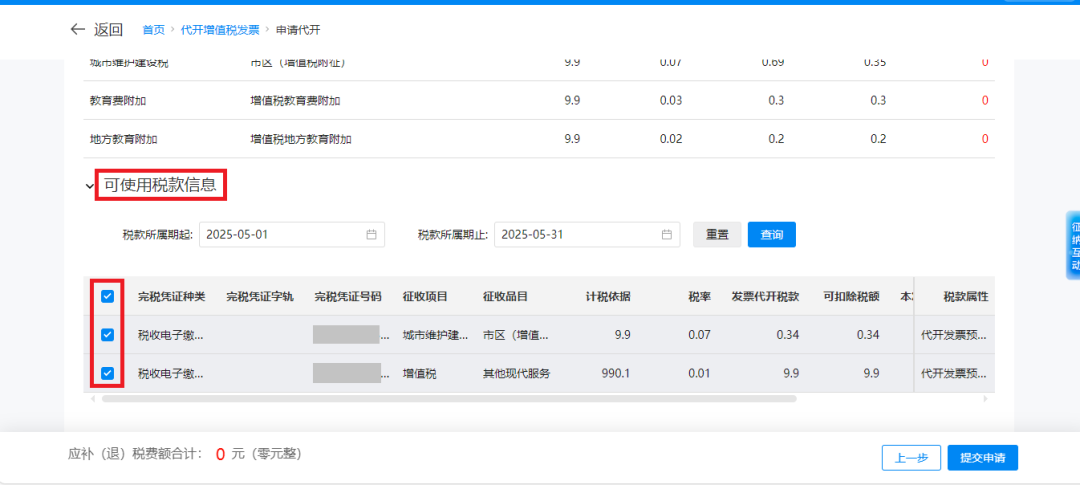Click the 重置 button
The width and height of the screenshot is (1080, 486).
717,234
